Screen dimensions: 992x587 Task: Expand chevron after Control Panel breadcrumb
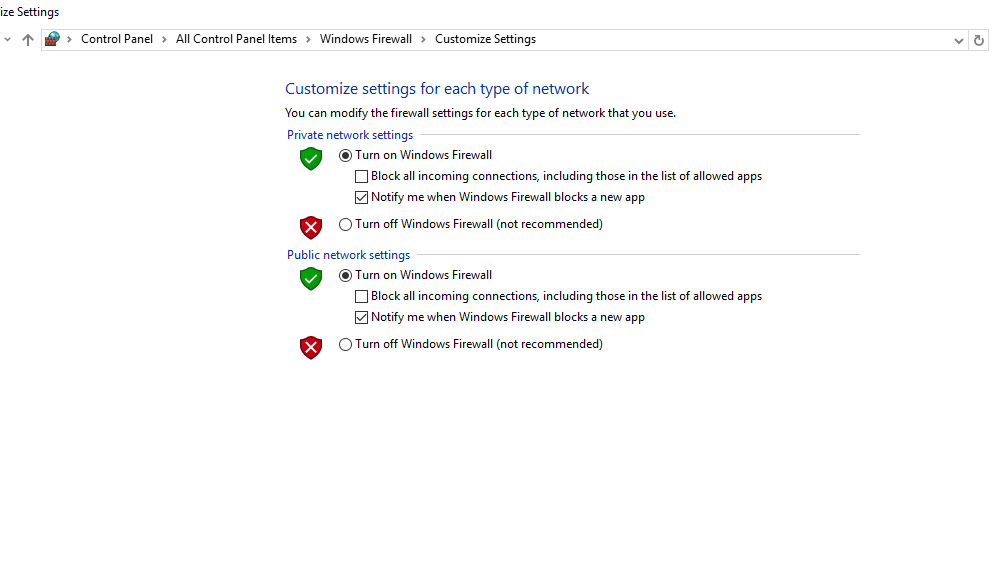pyautogui.click(x=164, y=39)
